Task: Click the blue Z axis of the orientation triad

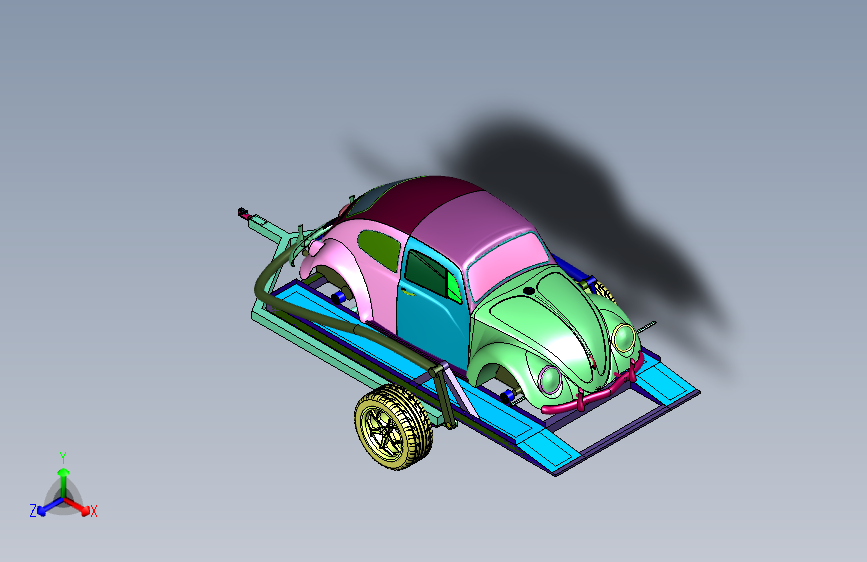Action: point(50,506)
